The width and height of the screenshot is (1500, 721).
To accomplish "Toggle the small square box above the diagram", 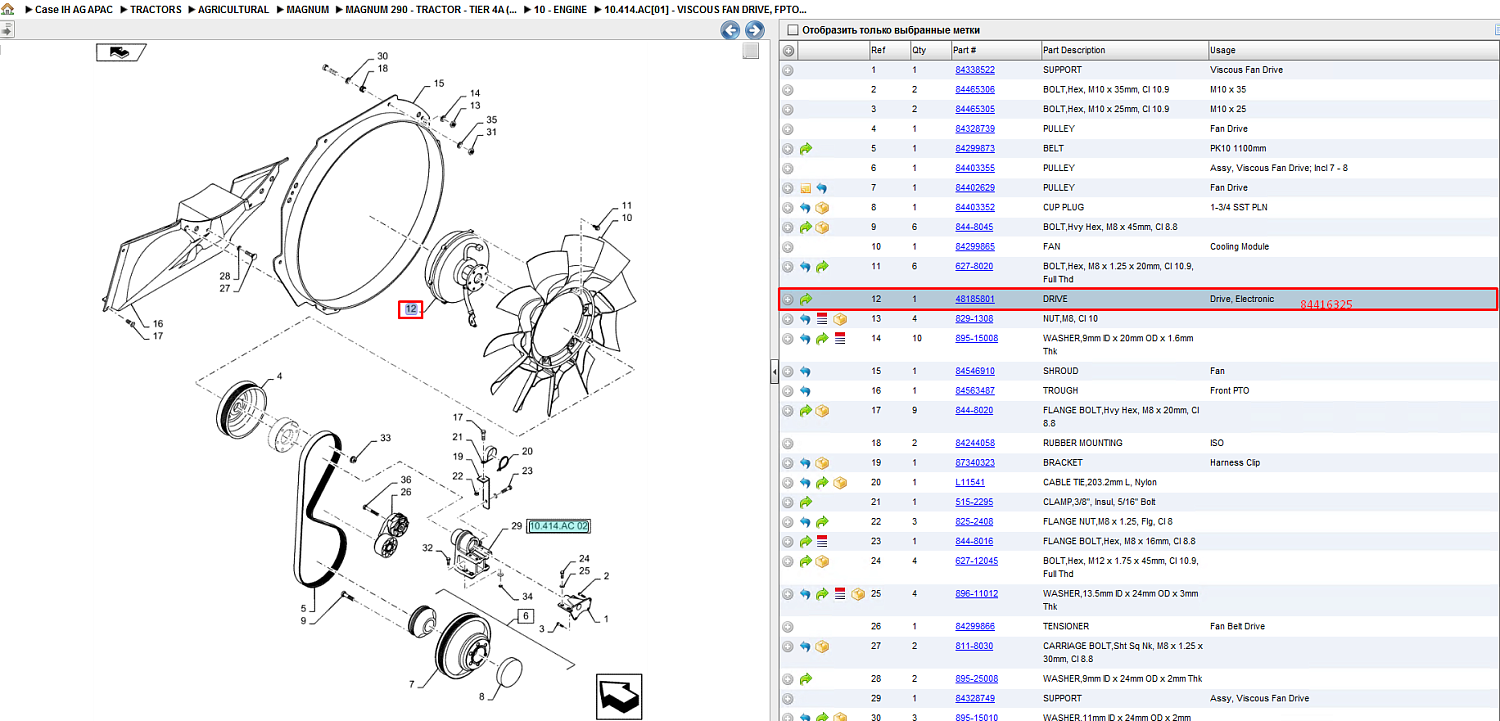I will point(750,51).
